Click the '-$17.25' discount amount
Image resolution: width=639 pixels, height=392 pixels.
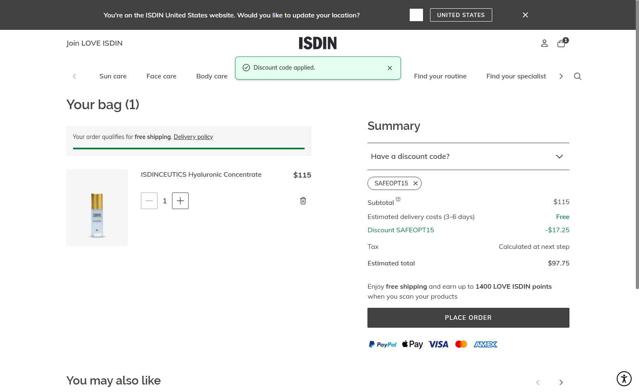557,230
